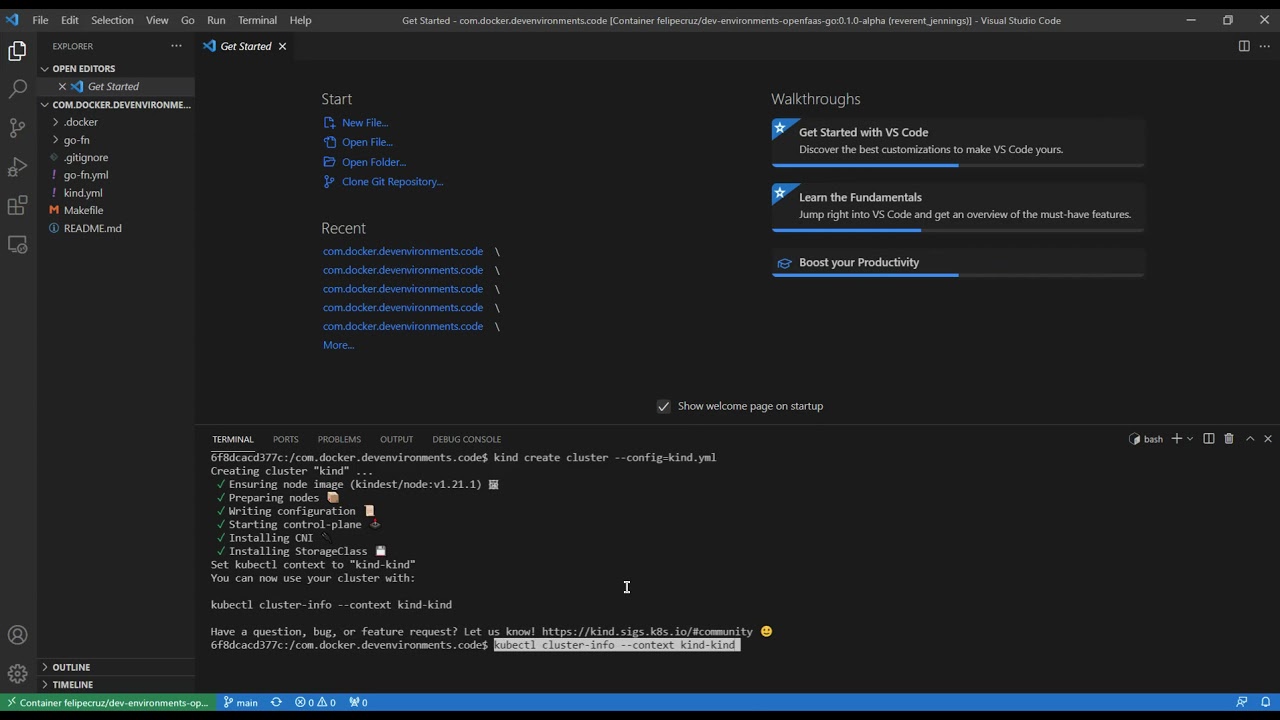Close the Get Started editor tab
This screenshot has width=1280, height=720.
tap(282, 46)
